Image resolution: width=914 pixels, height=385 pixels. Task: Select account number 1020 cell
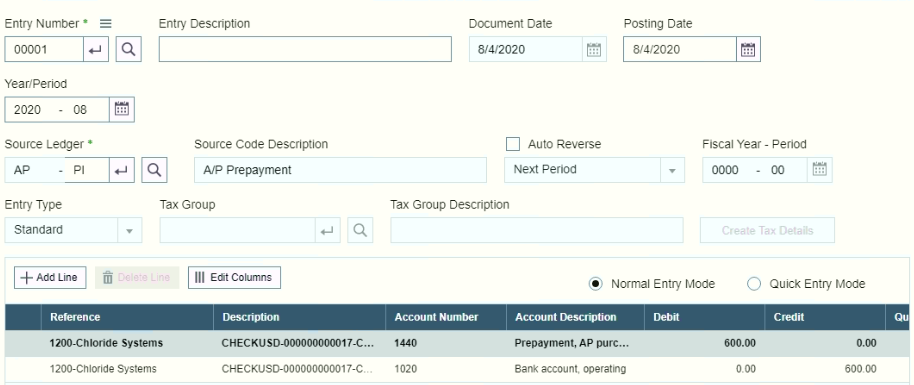446,369
